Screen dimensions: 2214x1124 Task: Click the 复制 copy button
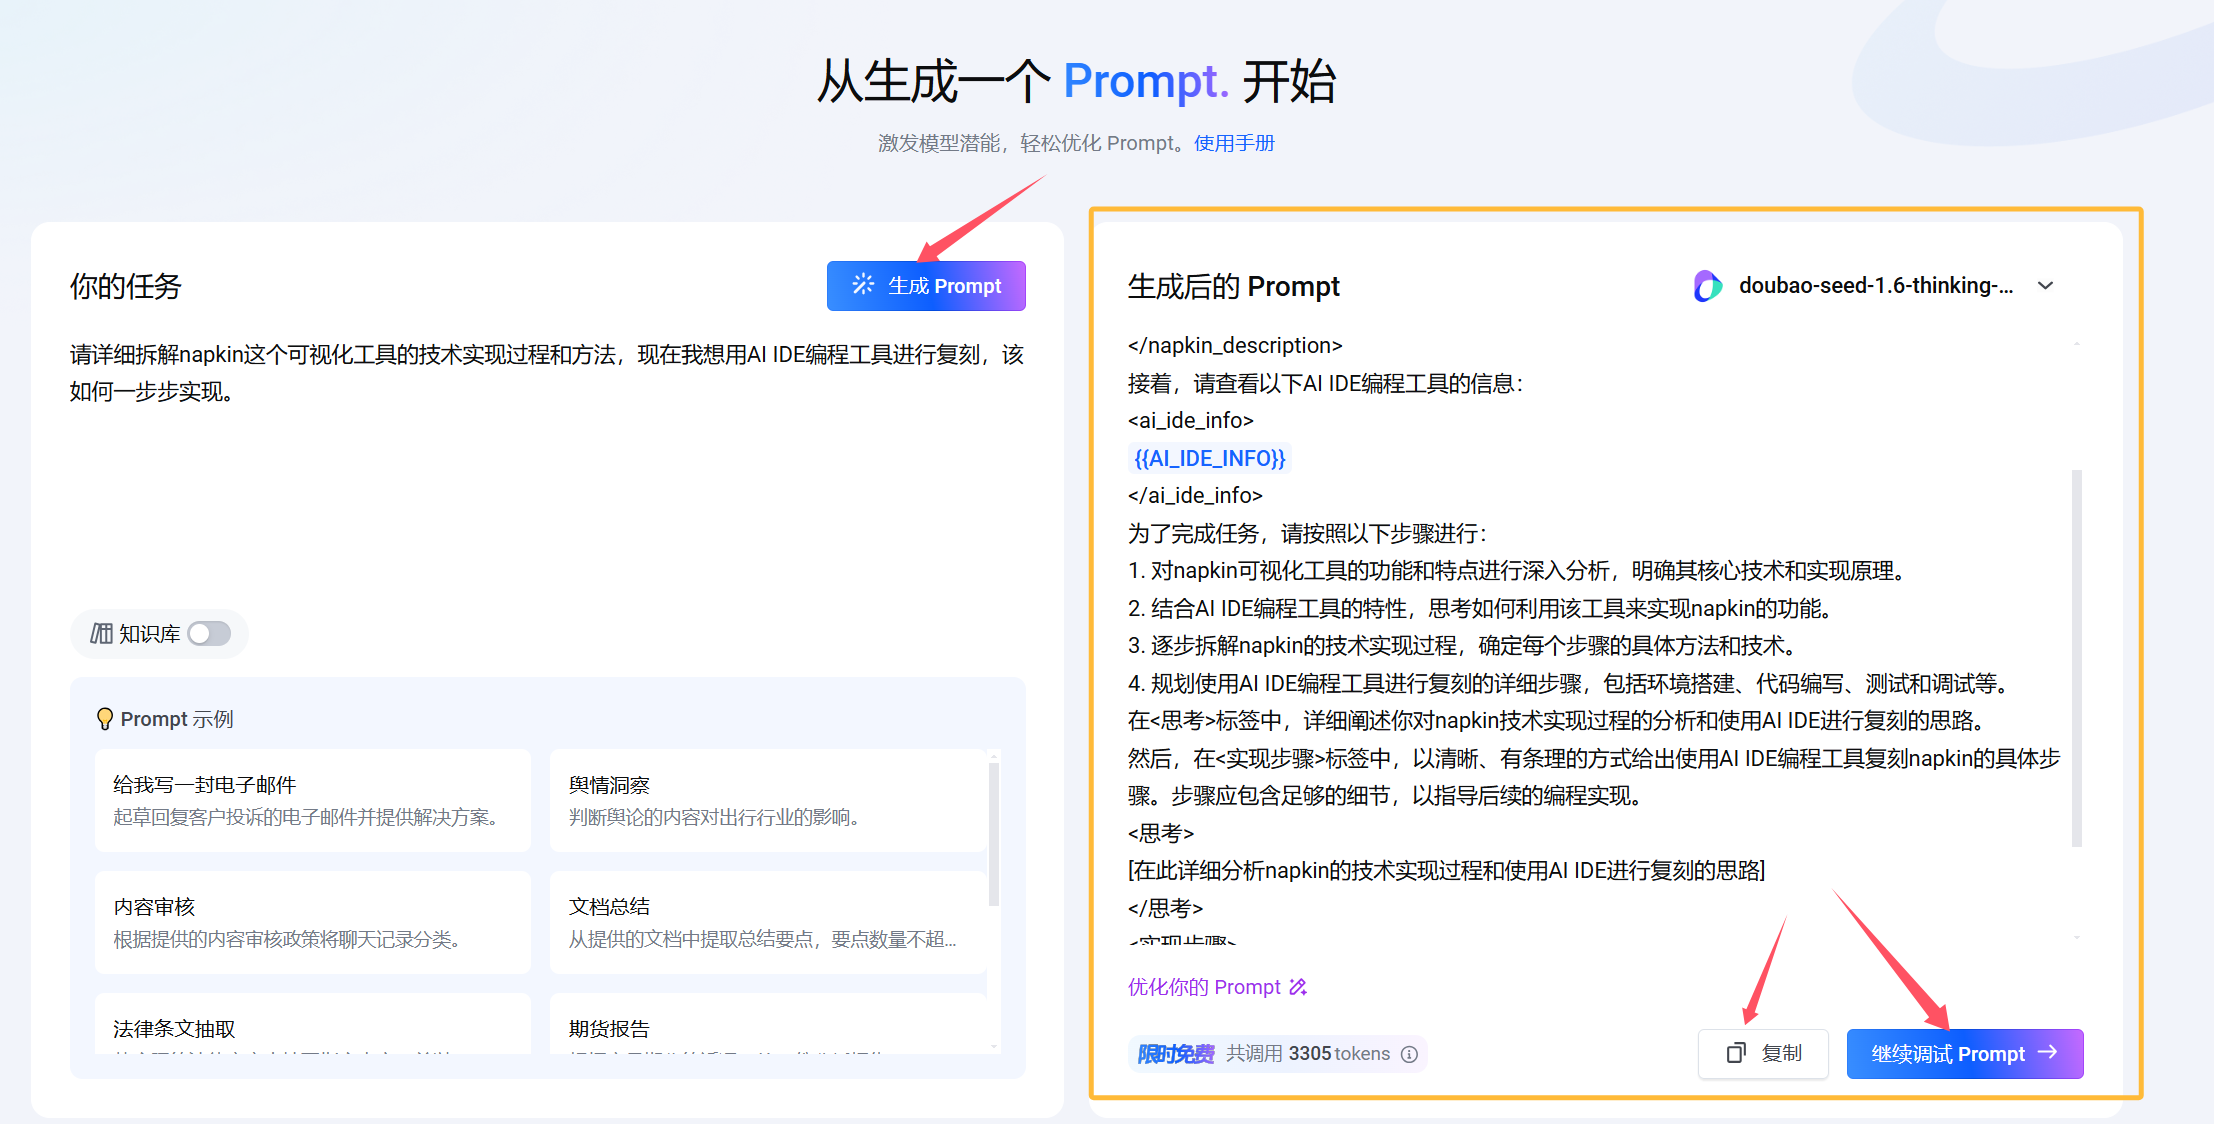pyautogui.click(x=1763, y=1053)
